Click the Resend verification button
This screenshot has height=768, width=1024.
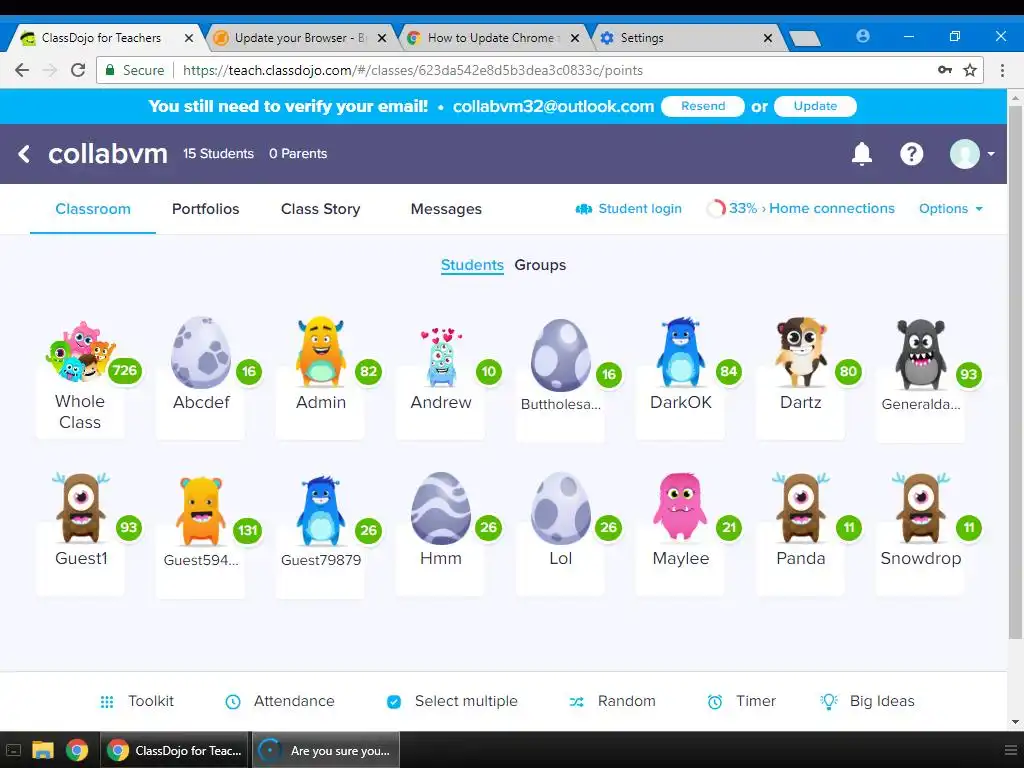[703, 106]
